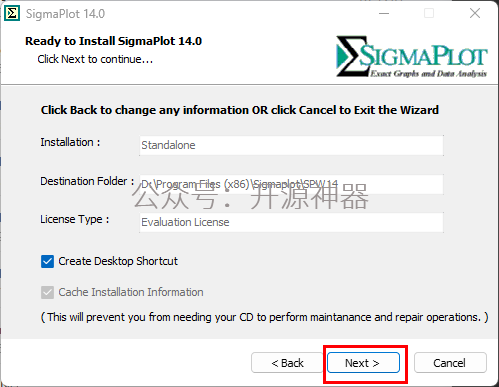Uncheck the Create Desktop Shortcut checkbox
The height and width of the screenshot is (387, 499).
[47, 261]
